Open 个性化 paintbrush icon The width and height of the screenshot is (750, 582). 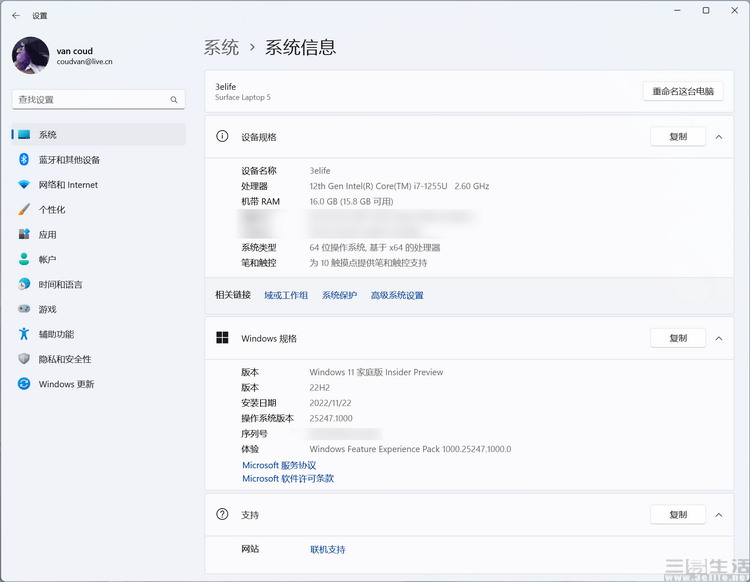coord(24,209)
